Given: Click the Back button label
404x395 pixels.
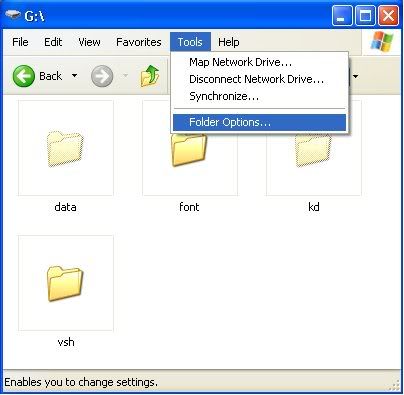Looking at the screenshot, I should [51, 76].
